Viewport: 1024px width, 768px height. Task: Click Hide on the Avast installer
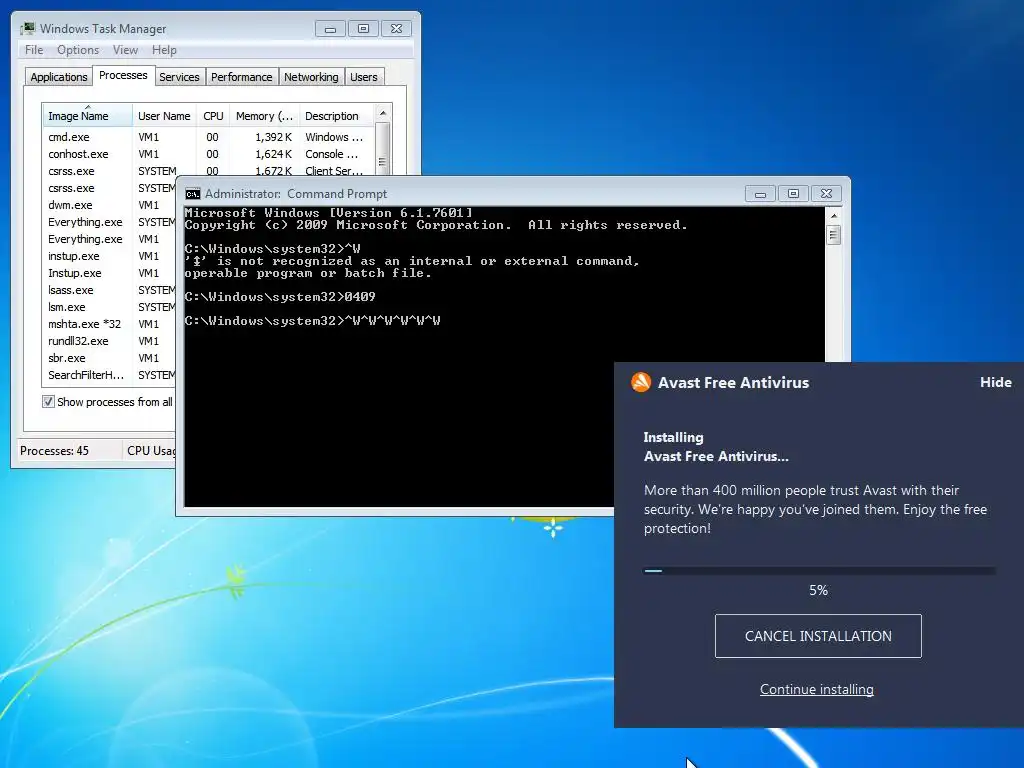tap(995, 382)
